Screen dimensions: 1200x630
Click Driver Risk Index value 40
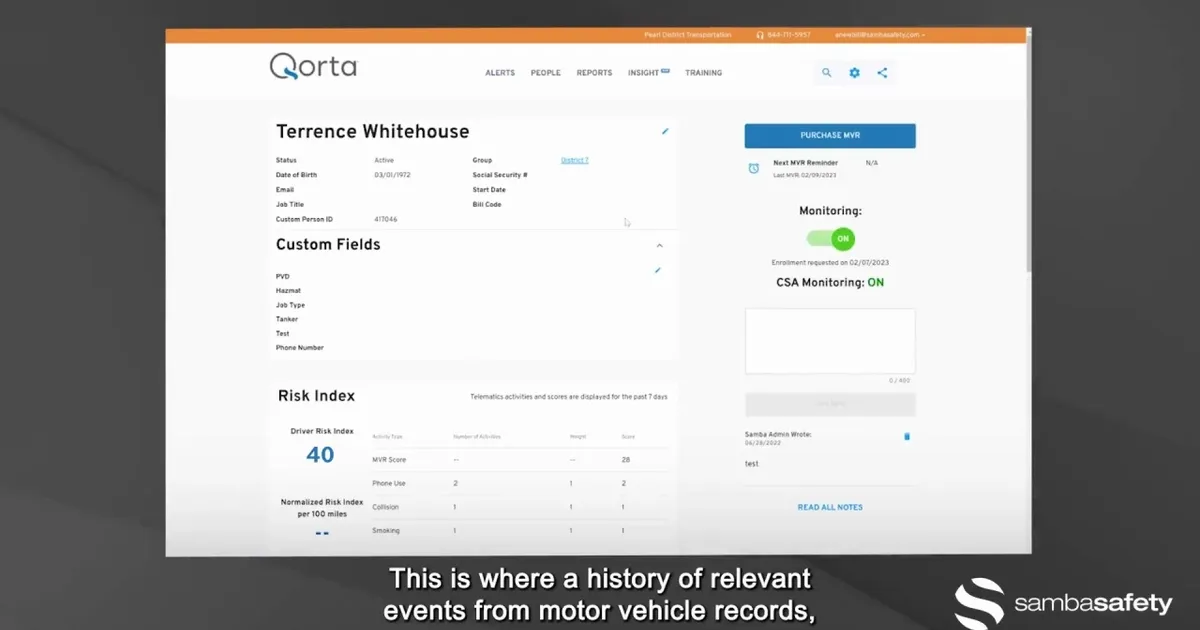(x=320, y=455)
